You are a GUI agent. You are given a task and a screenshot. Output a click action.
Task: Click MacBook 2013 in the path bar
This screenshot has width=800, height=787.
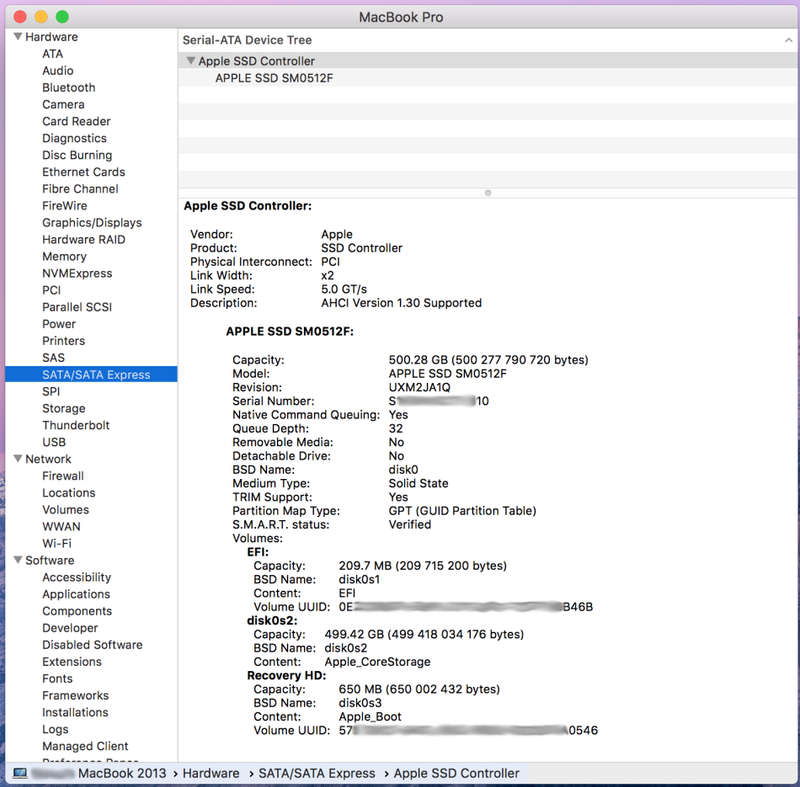pos(122,773)
